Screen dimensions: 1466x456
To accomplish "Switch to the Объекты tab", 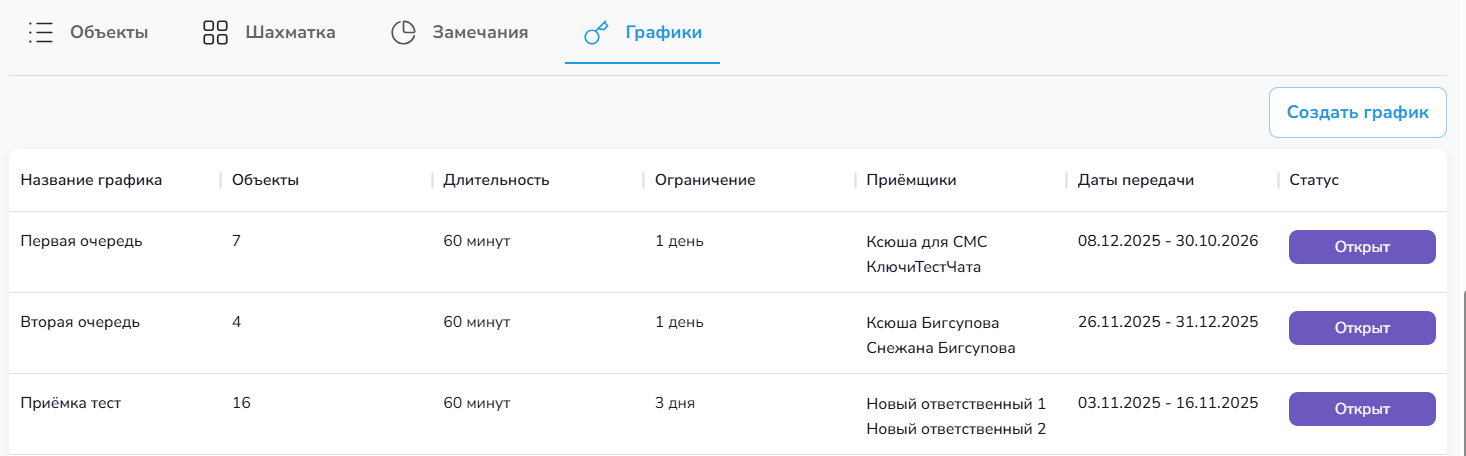I will point(108,32).
